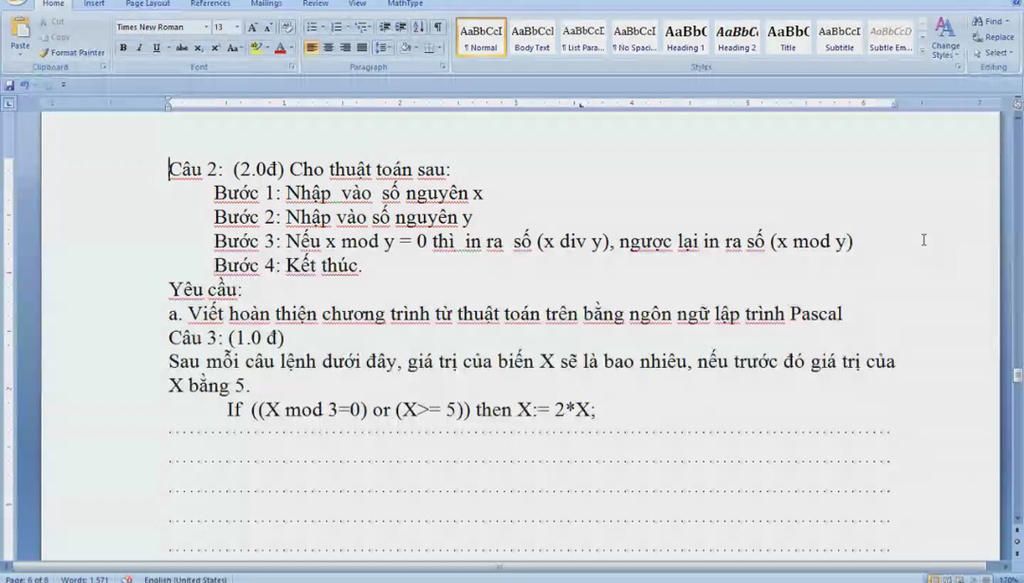
Task: Select Justify alignment
Action: coord(361,48)
